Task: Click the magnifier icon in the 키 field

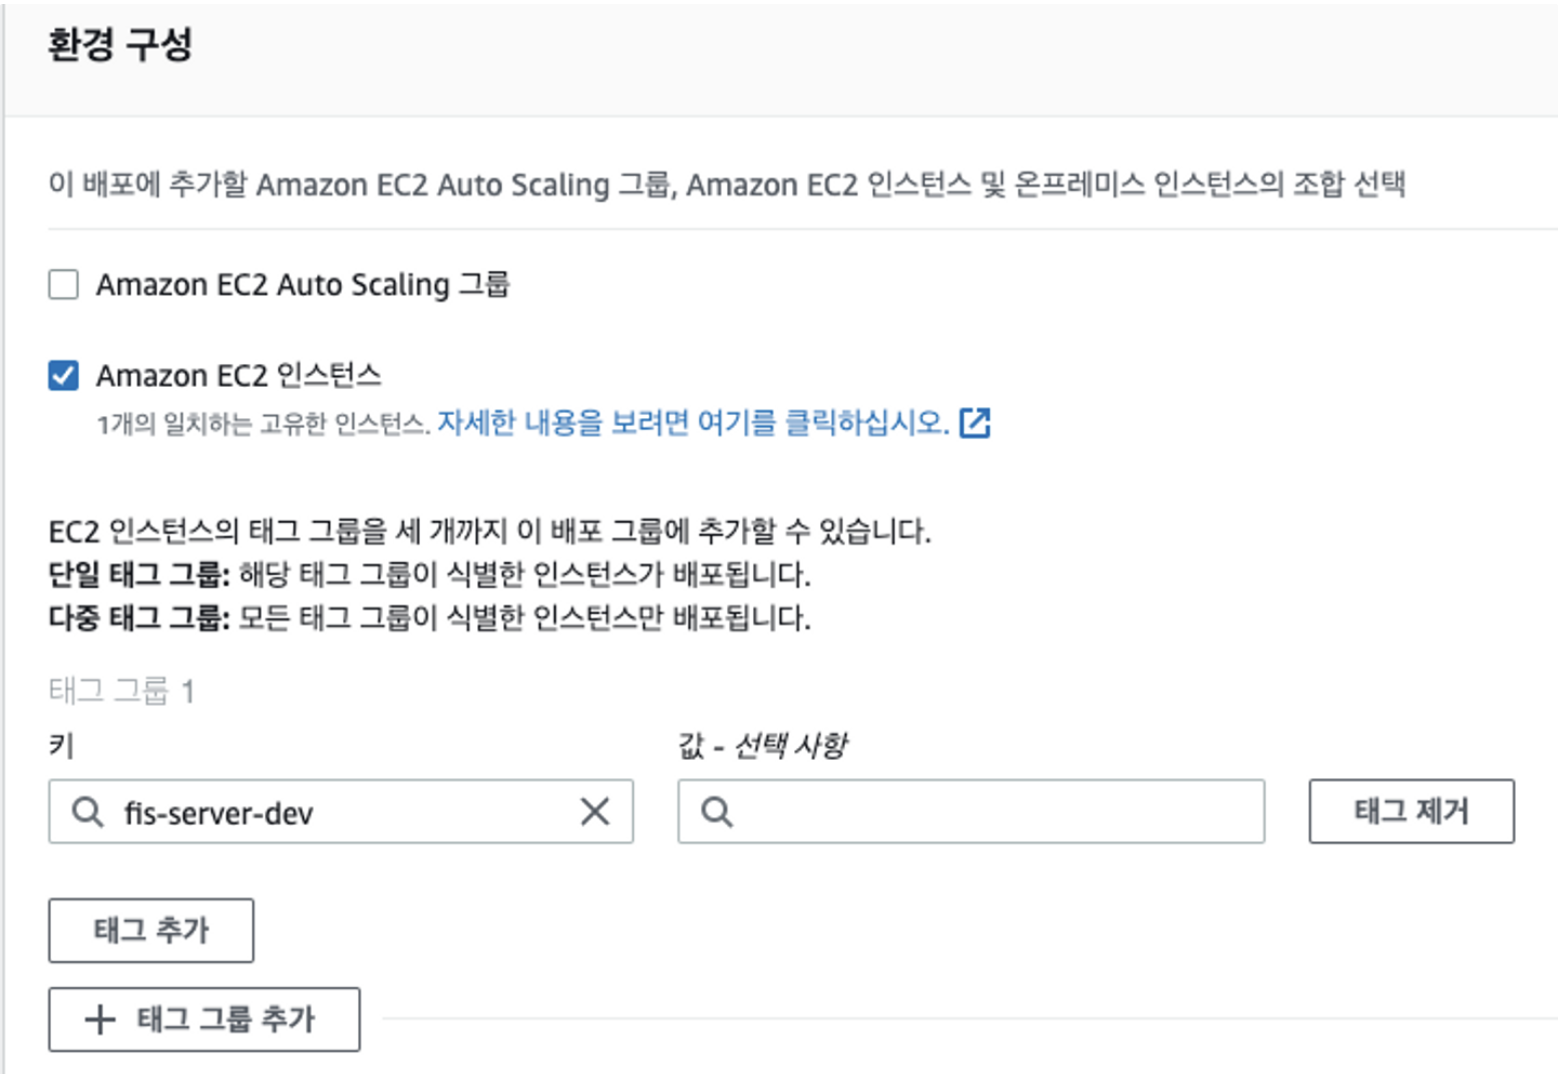Action: tap(88, 812)
